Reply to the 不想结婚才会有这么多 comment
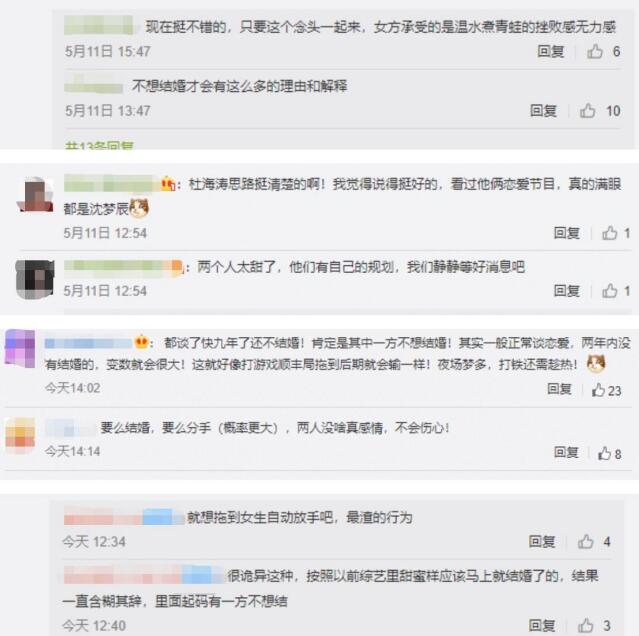Viewport: 639px width, 636px height. 543,110
